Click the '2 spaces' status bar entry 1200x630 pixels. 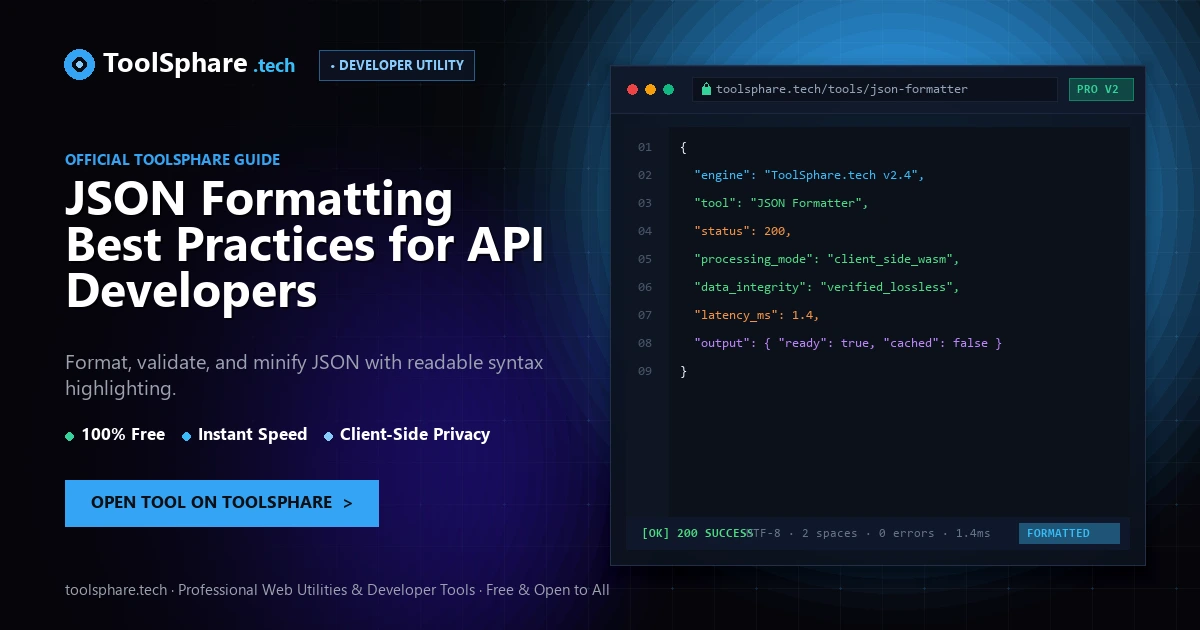[829, 533]
